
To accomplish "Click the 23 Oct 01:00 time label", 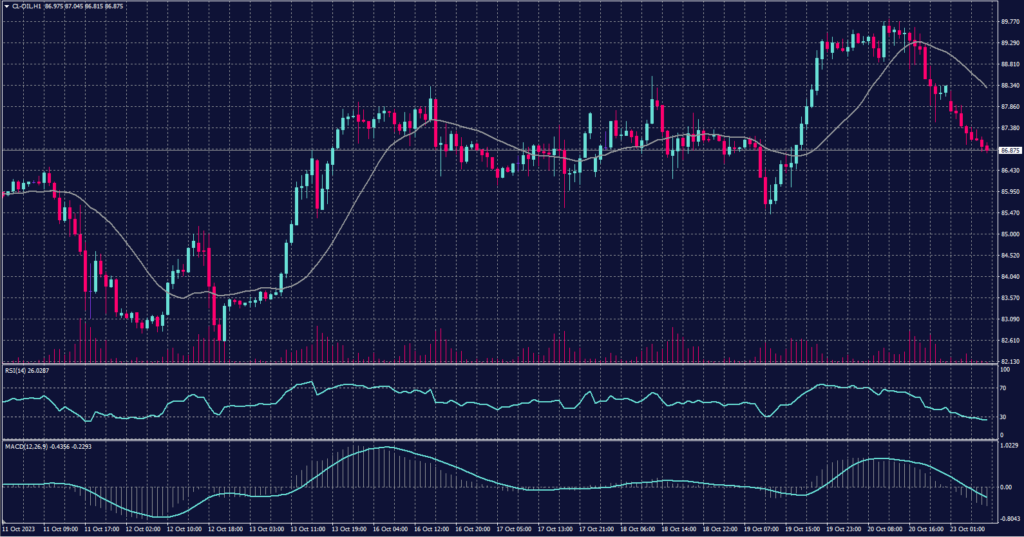I will click(x=970, y=527).
